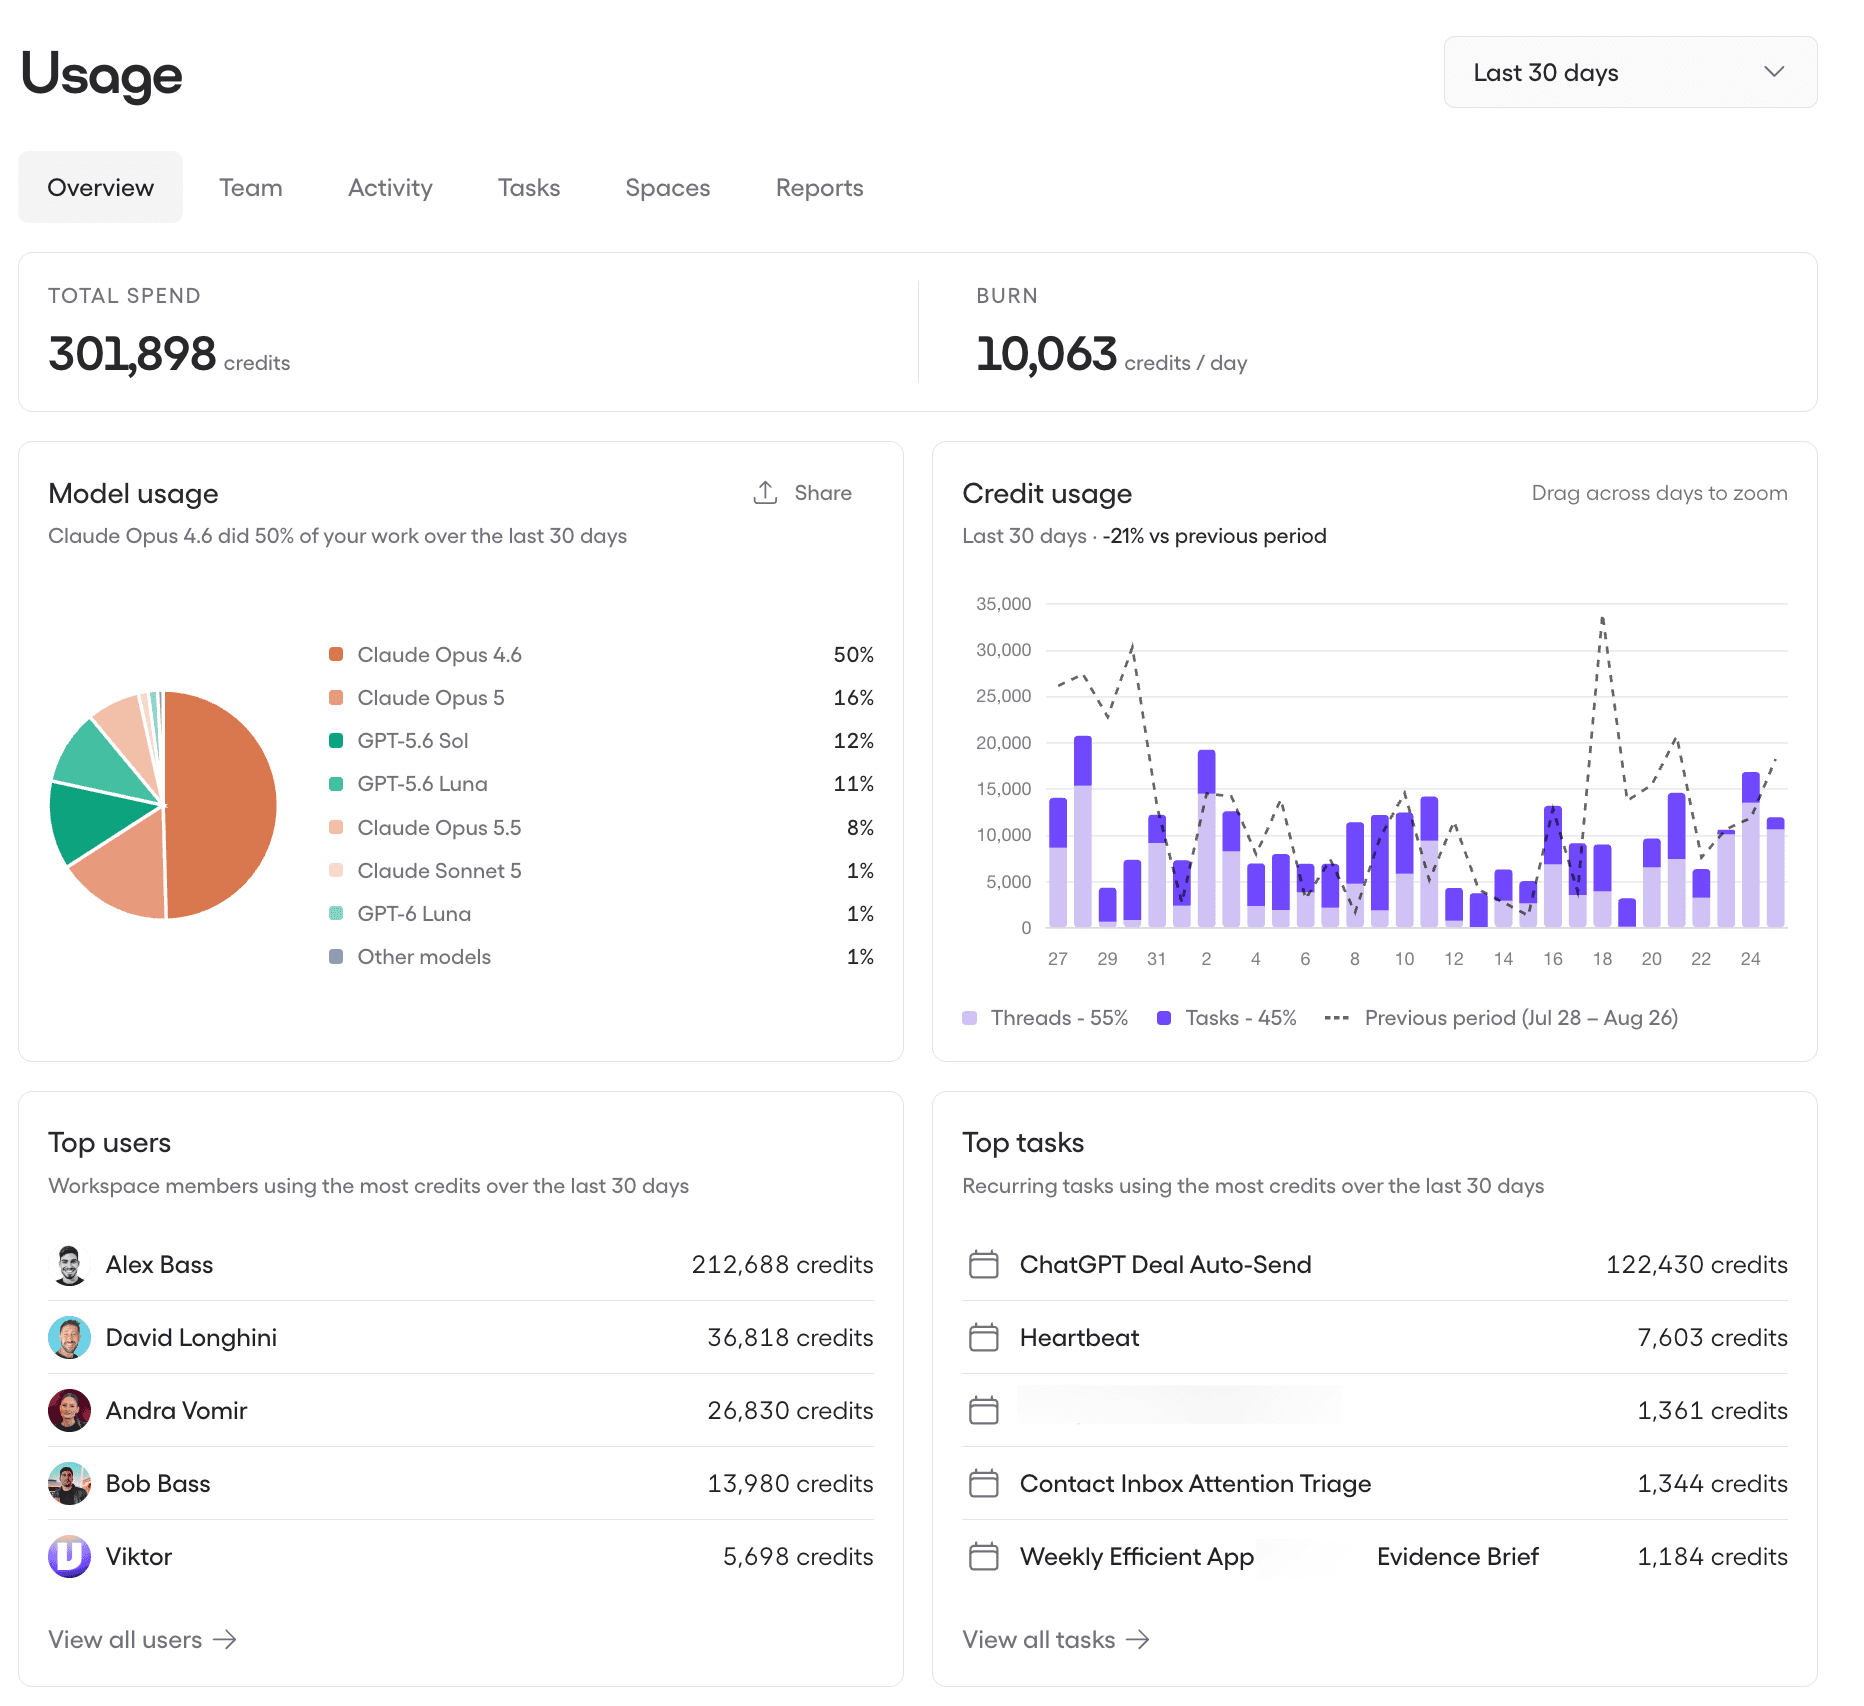Click the Alex Bass user name
Viewport: 1864px width, 1706px height.
tap(159, 1265)
